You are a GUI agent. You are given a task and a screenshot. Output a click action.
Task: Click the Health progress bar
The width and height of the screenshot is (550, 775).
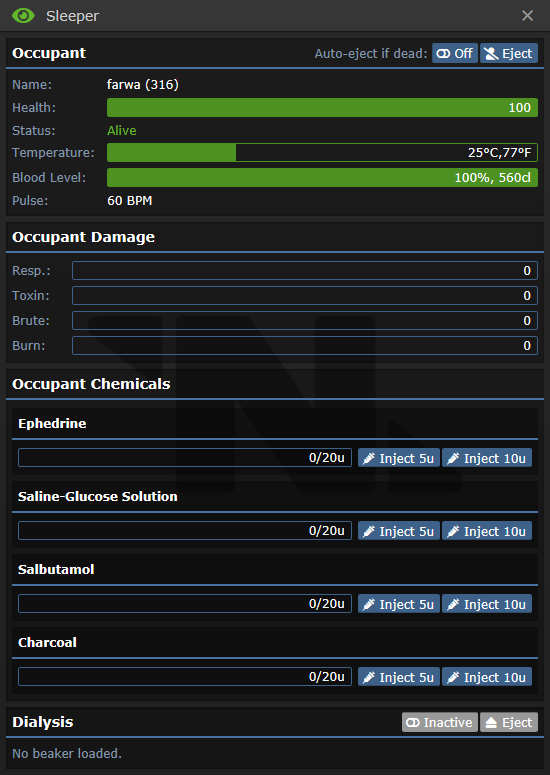[x=322, y=108]
